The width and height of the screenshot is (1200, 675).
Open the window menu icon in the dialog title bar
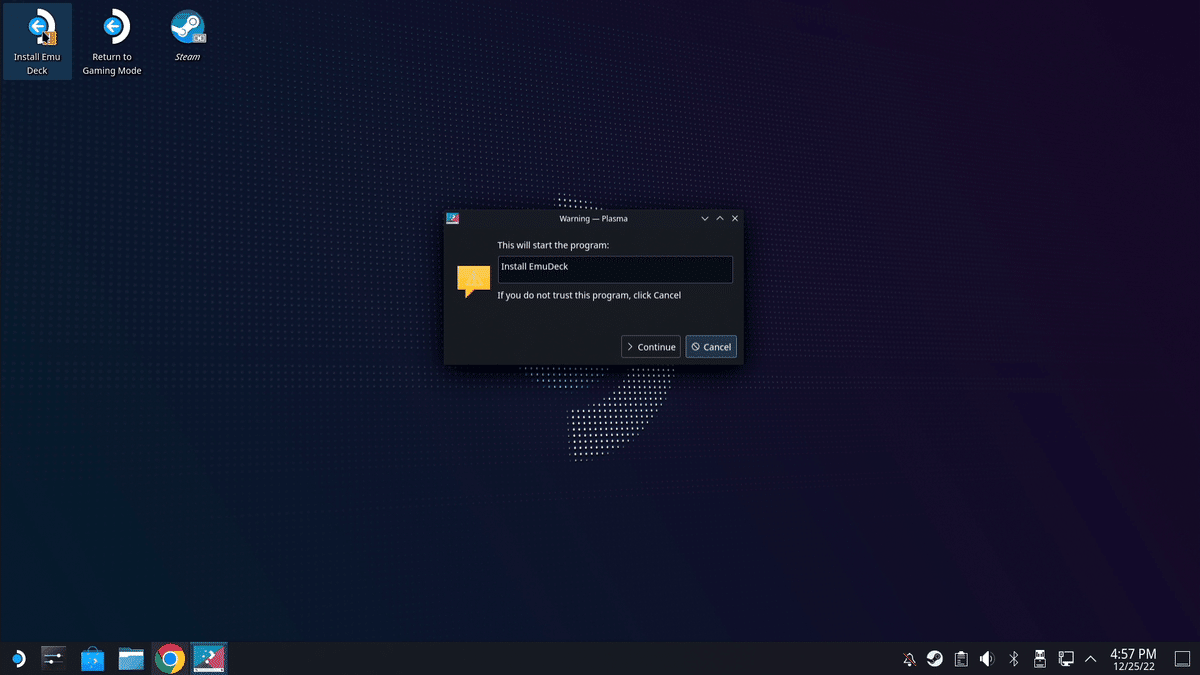coord(453,218)
